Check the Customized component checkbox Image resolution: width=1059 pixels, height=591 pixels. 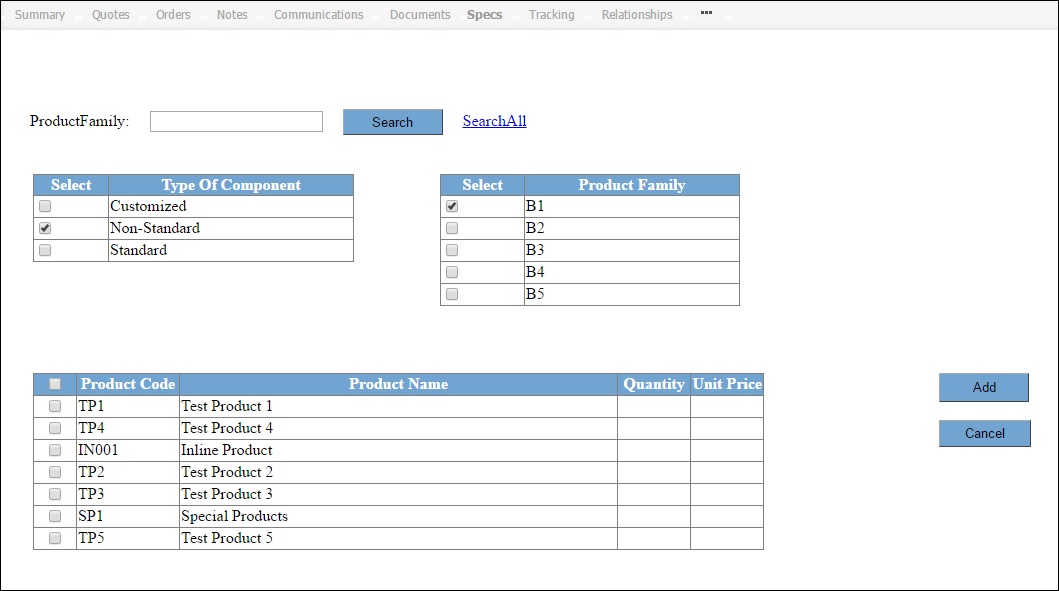tap(45, 206)
